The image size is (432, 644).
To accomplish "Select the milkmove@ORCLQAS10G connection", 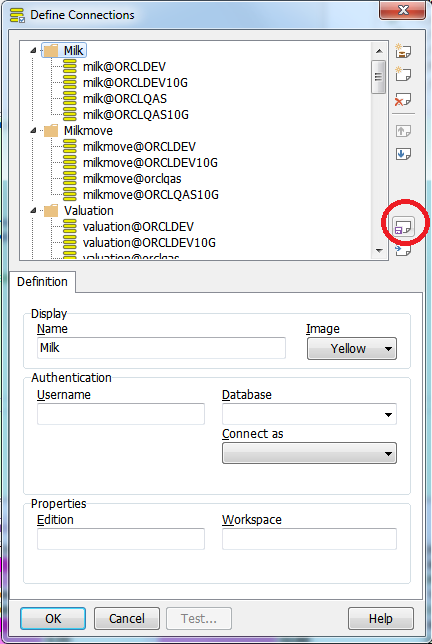I will click(x=151, y=195).
